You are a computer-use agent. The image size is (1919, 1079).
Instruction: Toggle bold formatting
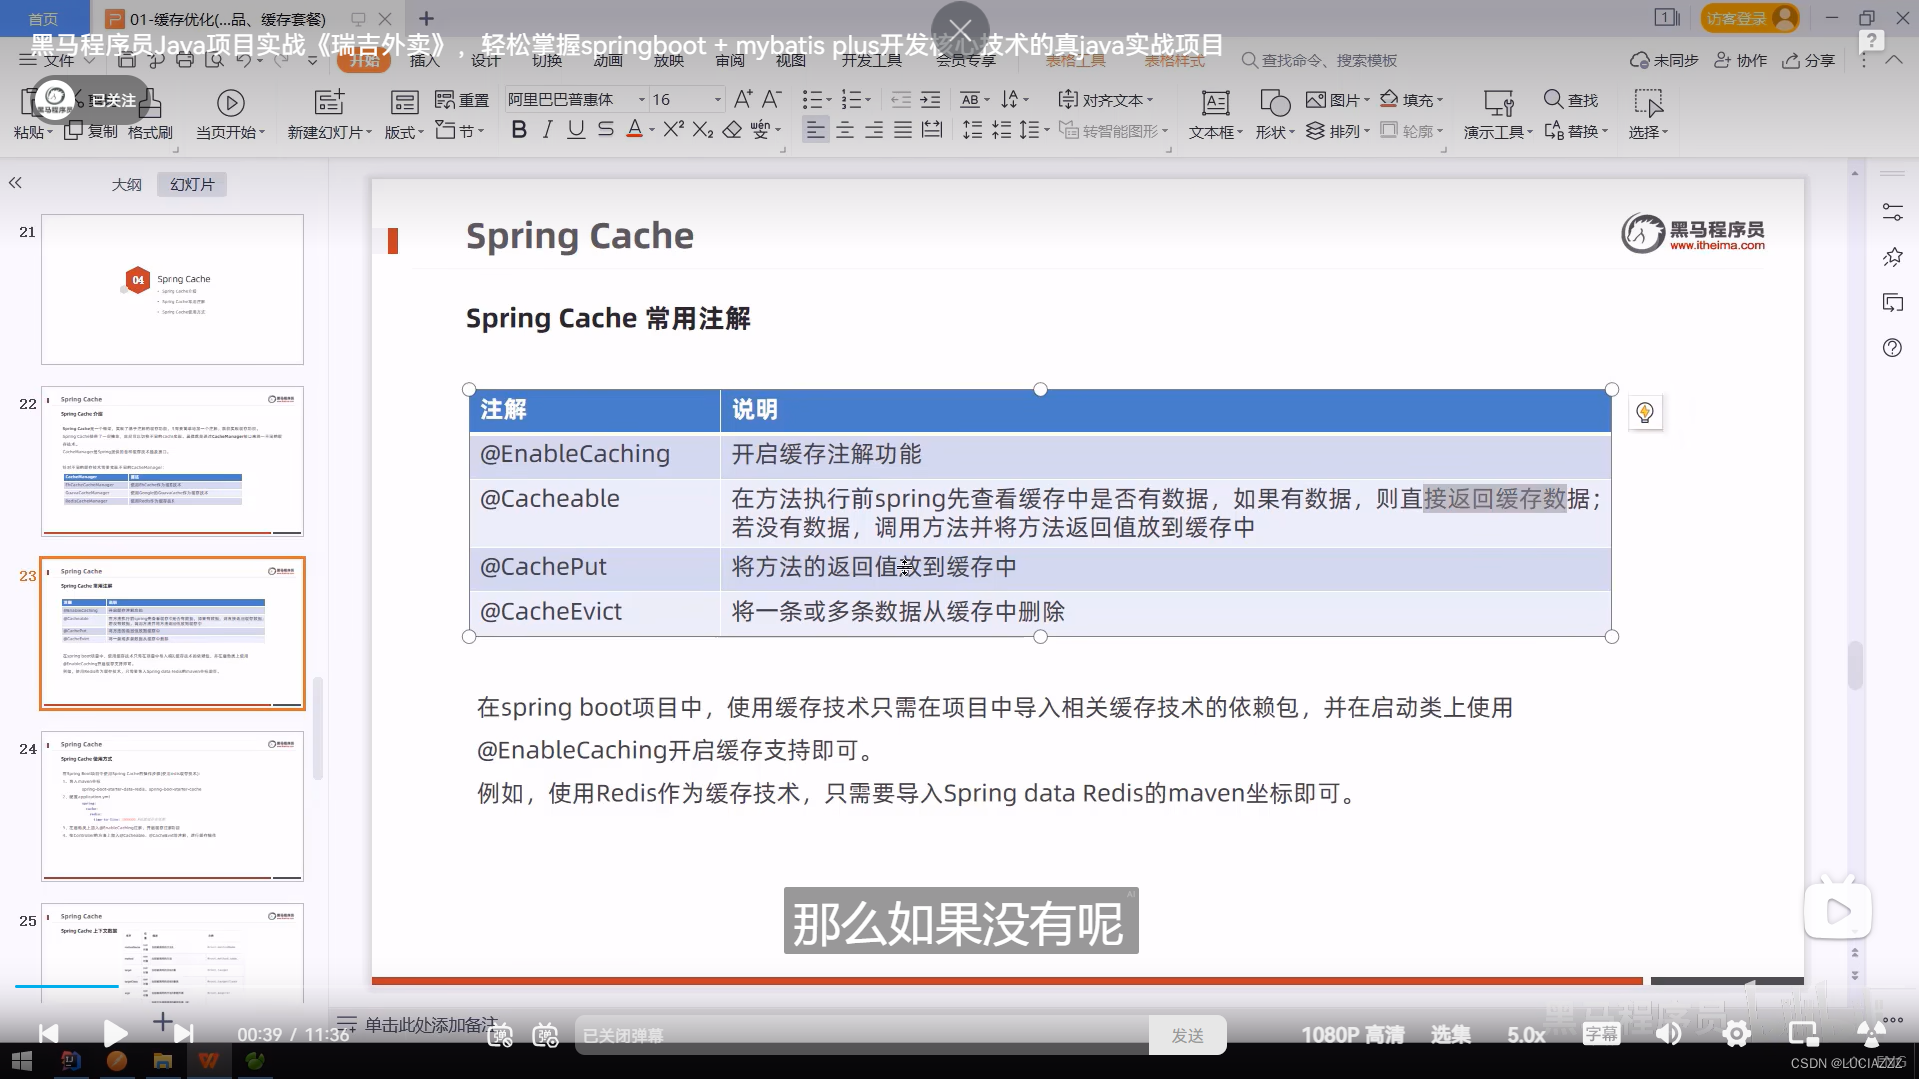[518, 130]
